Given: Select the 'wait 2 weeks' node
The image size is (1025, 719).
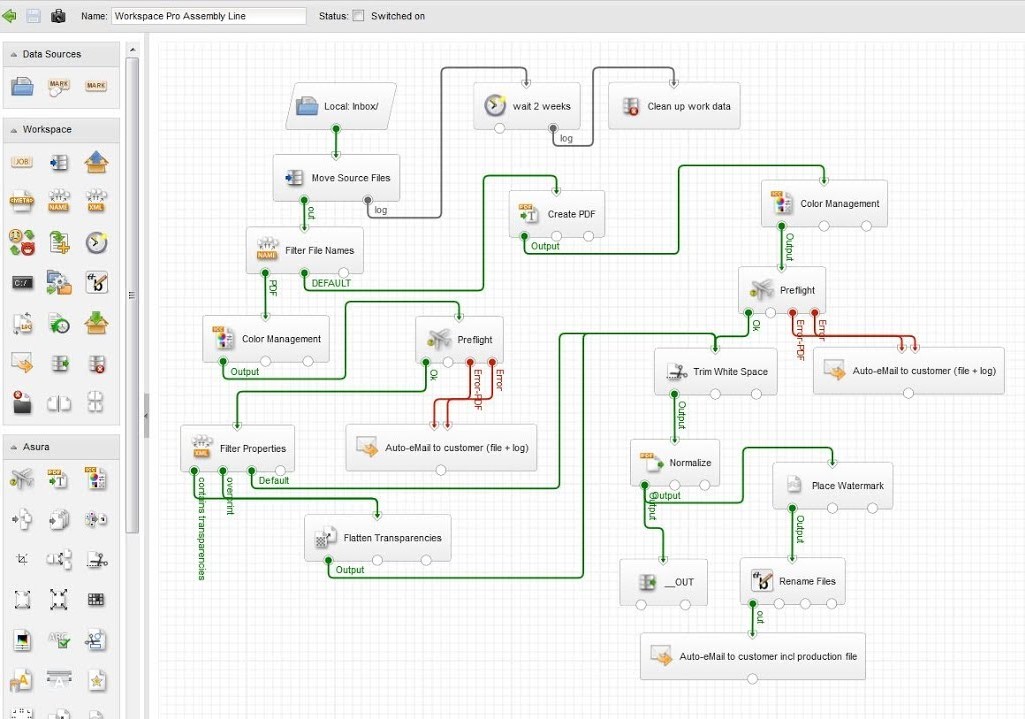Looking at the screenshot, I should click(527, 106).
